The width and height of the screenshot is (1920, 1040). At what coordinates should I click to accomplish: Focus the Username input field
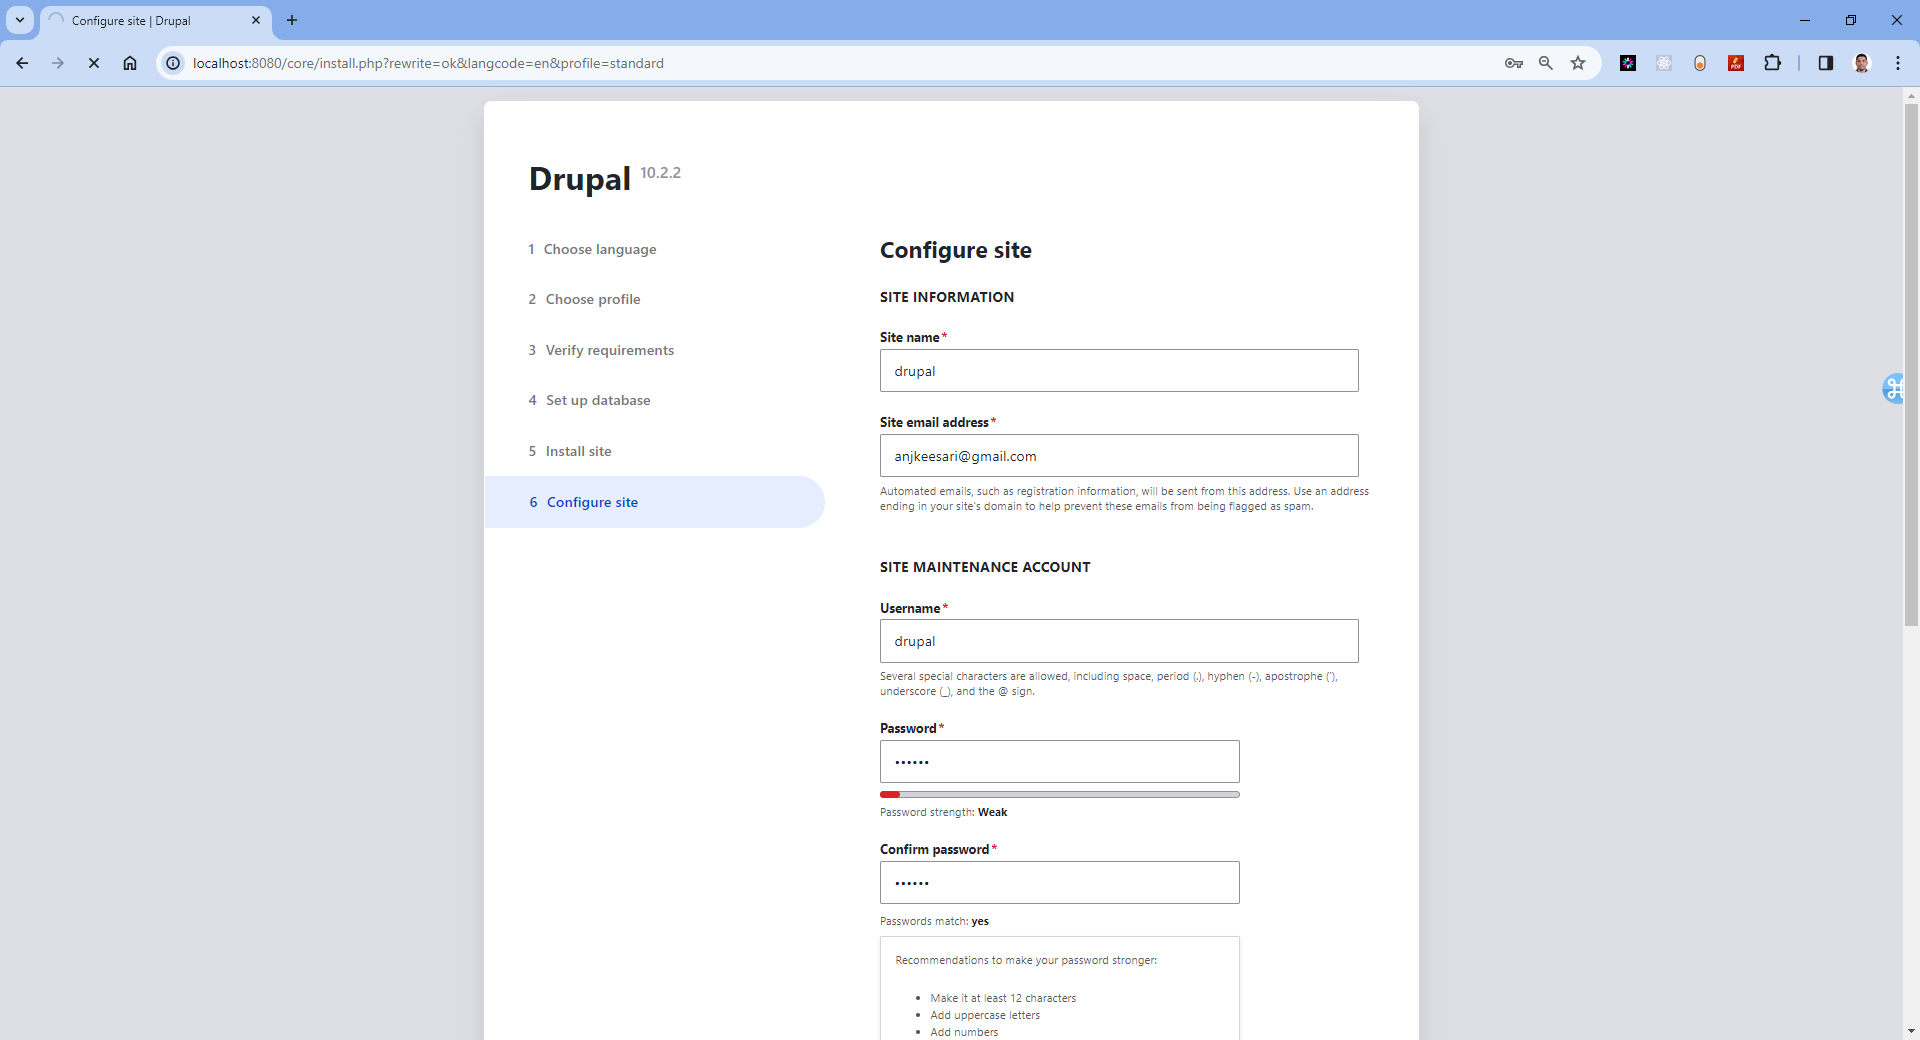(x=1119, y=641)
